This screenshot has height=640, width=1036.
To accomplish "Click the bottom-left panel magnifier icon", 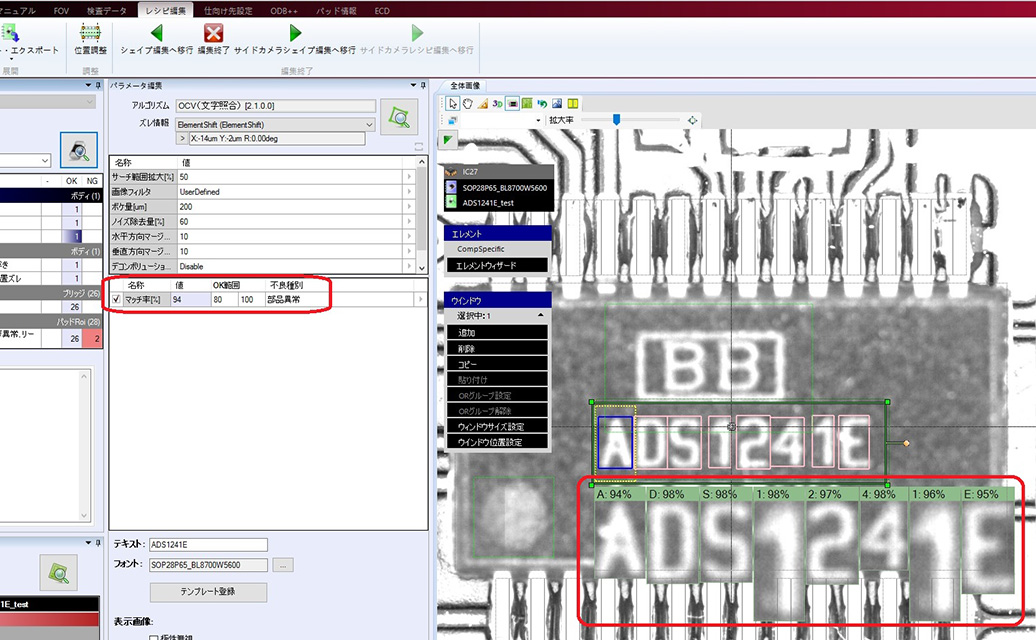I will (x=59, y=572).
